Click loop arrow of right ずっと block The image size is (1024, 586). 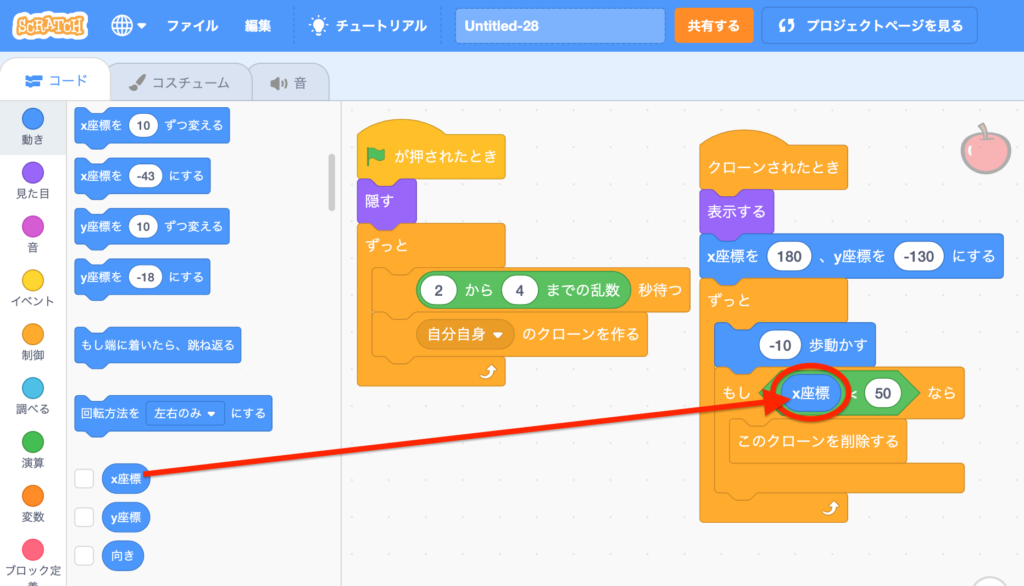pyautogui.click(x=831, y=508)
